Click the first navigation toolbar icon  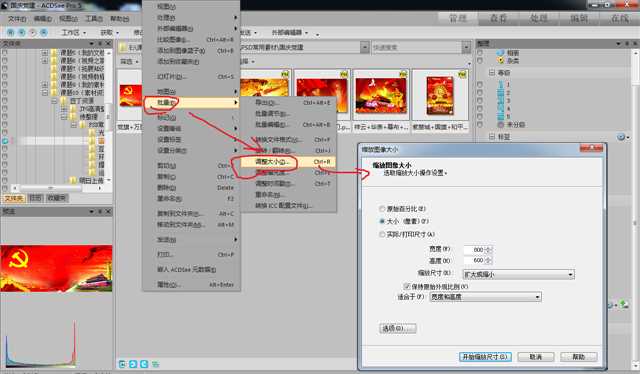[x=11, y=32]
